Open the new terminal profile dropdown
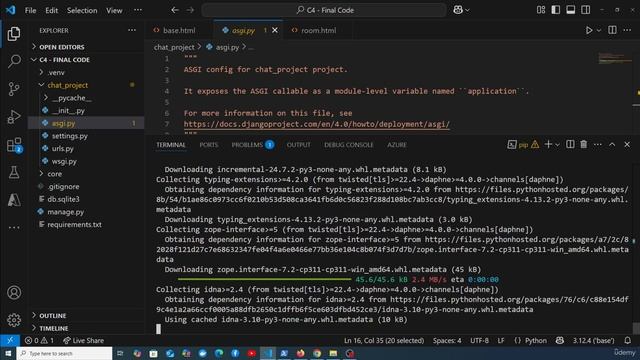This screenshot has width=640, height=360. [x=558, y=144]
